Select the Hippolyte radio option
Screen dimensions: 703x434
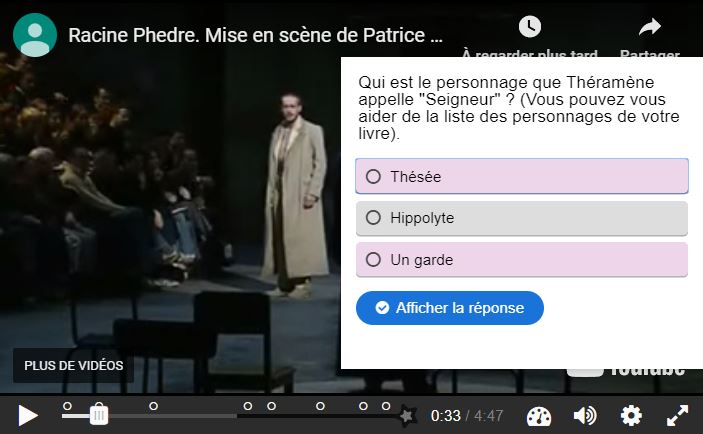click(522, 218)
